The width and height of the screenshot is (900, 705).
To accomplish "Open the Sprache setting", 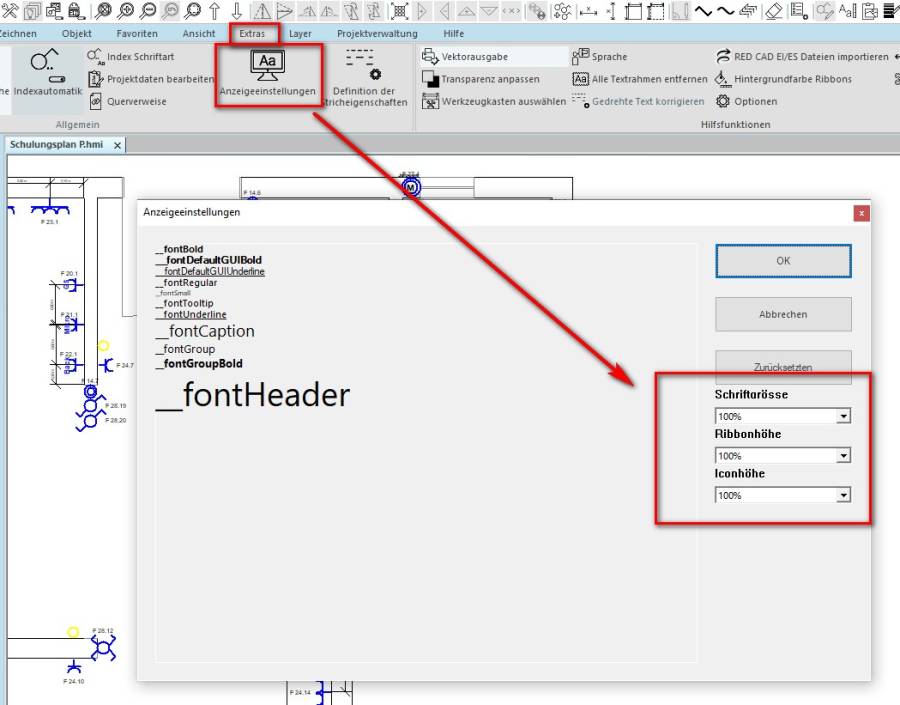I will point(581,57).
